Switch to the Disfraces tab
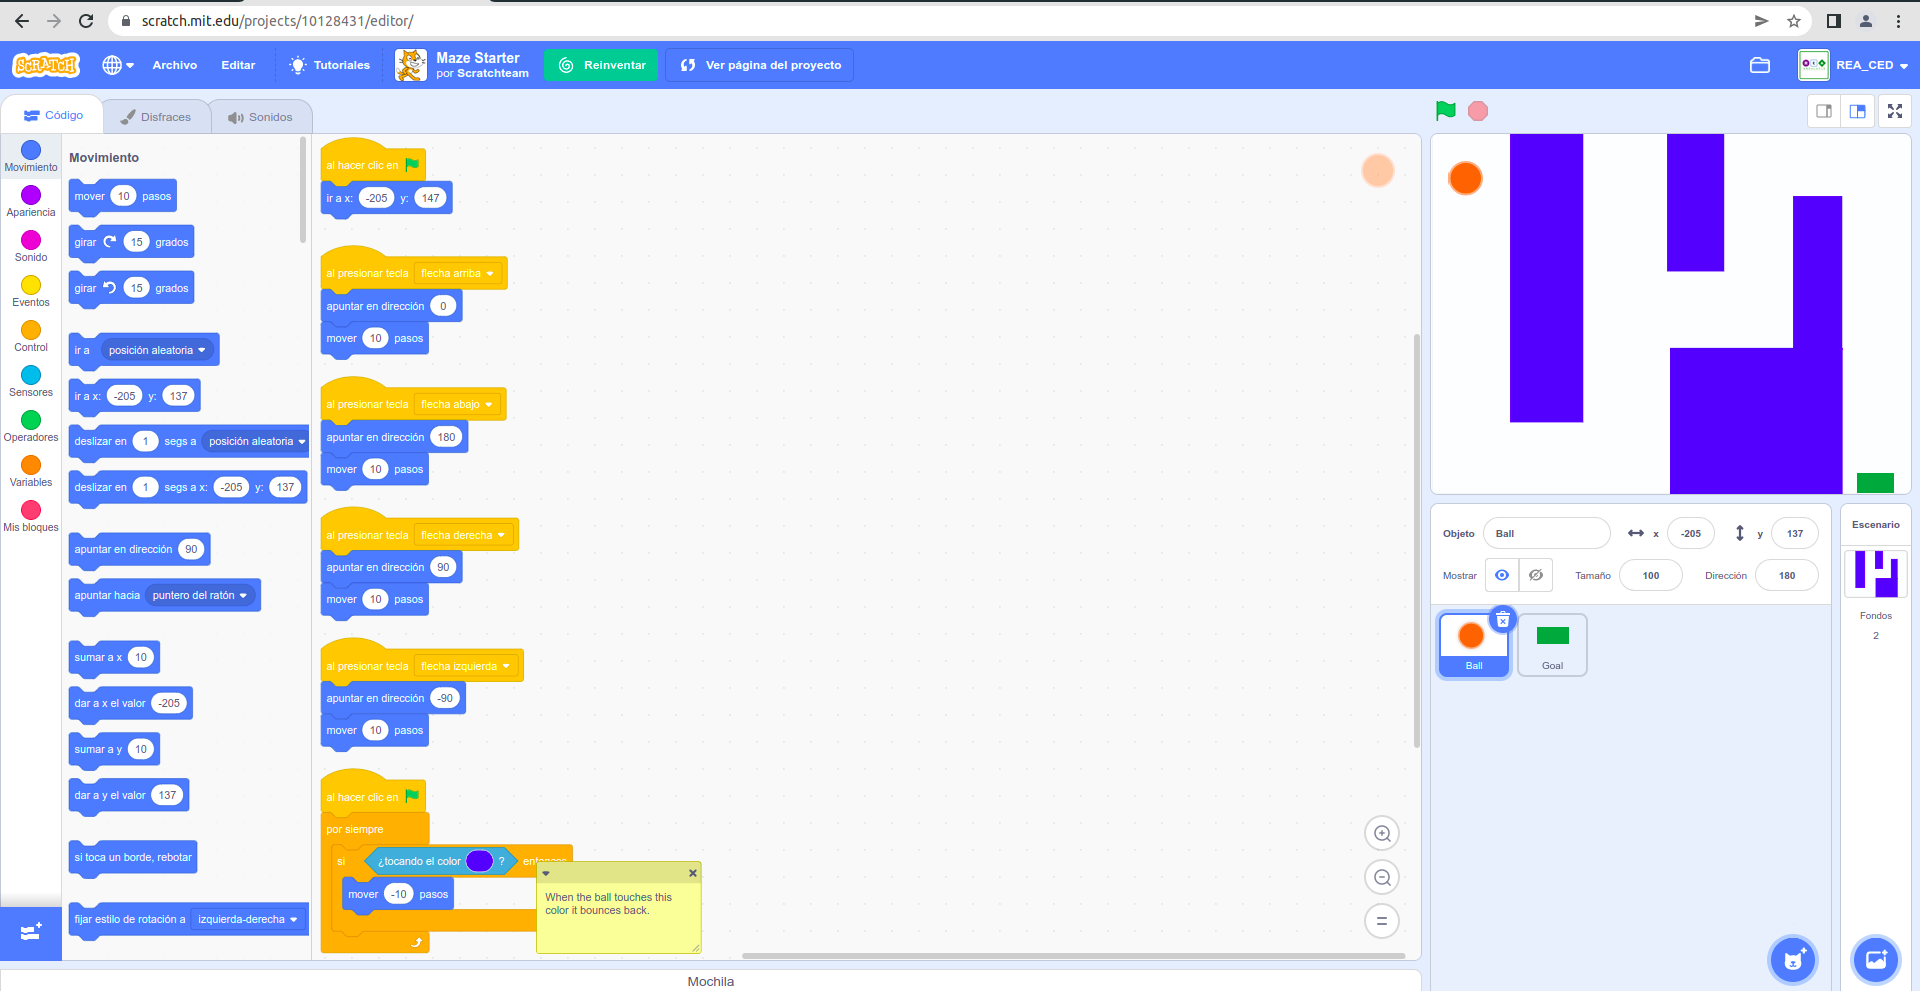1920x991 pixels. coord(156,117)
